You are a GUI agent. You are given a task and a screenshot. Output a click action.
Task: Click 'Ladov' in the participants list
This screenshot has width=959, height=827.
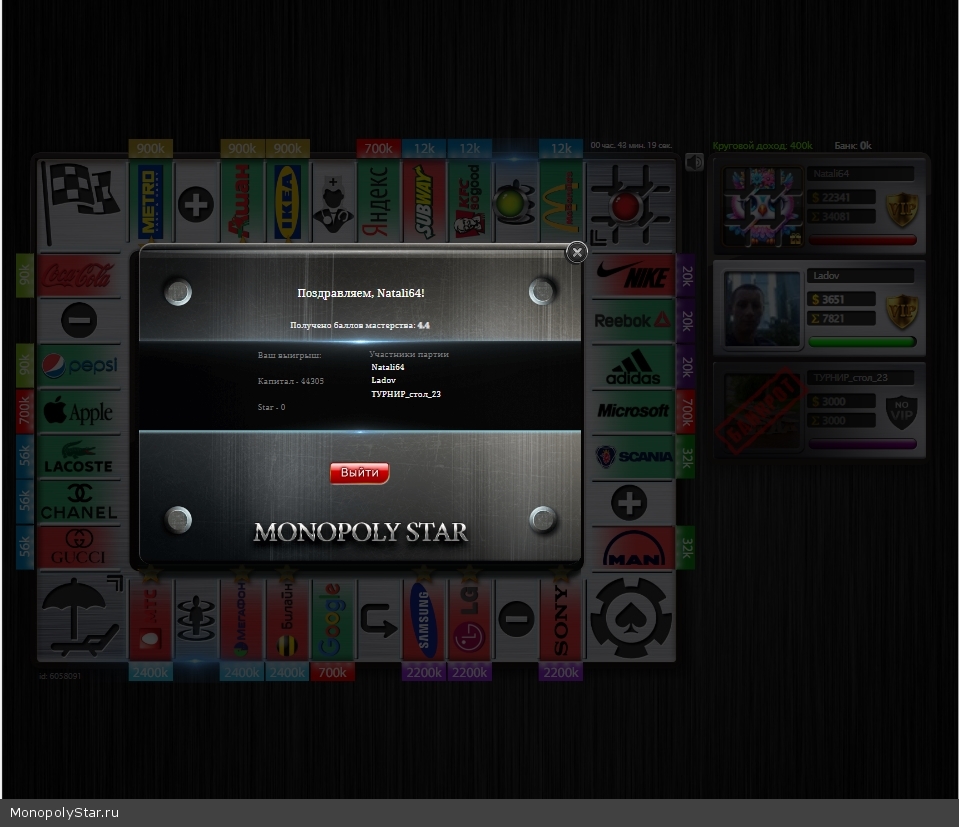tap(383, 380)
